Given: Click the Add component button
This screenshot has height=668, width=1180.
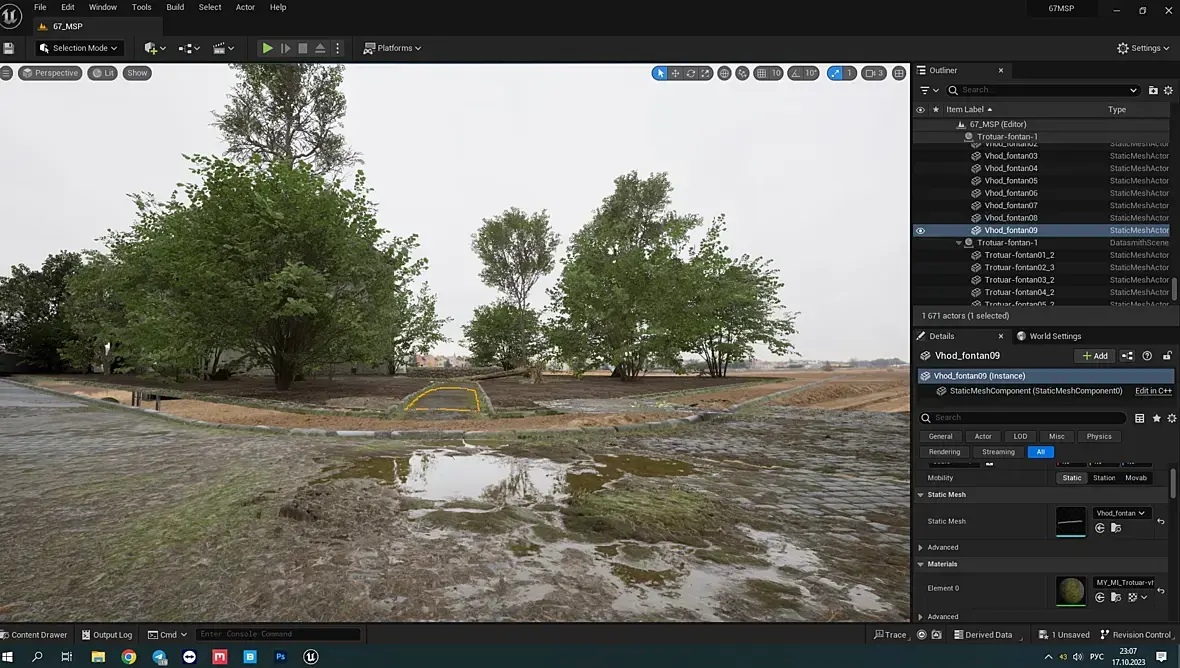Looking at the screenshot, I should [x=1095, y=356].
